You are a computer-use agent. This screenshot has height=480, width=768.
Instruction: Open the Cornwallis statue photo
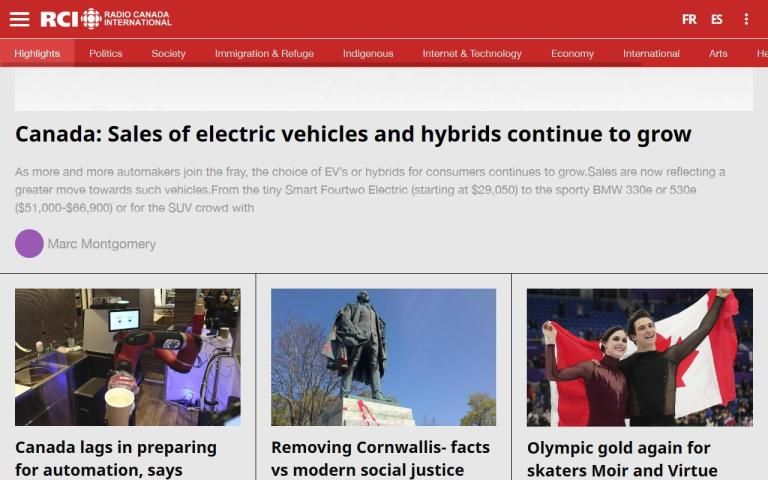tap(383, 357)
